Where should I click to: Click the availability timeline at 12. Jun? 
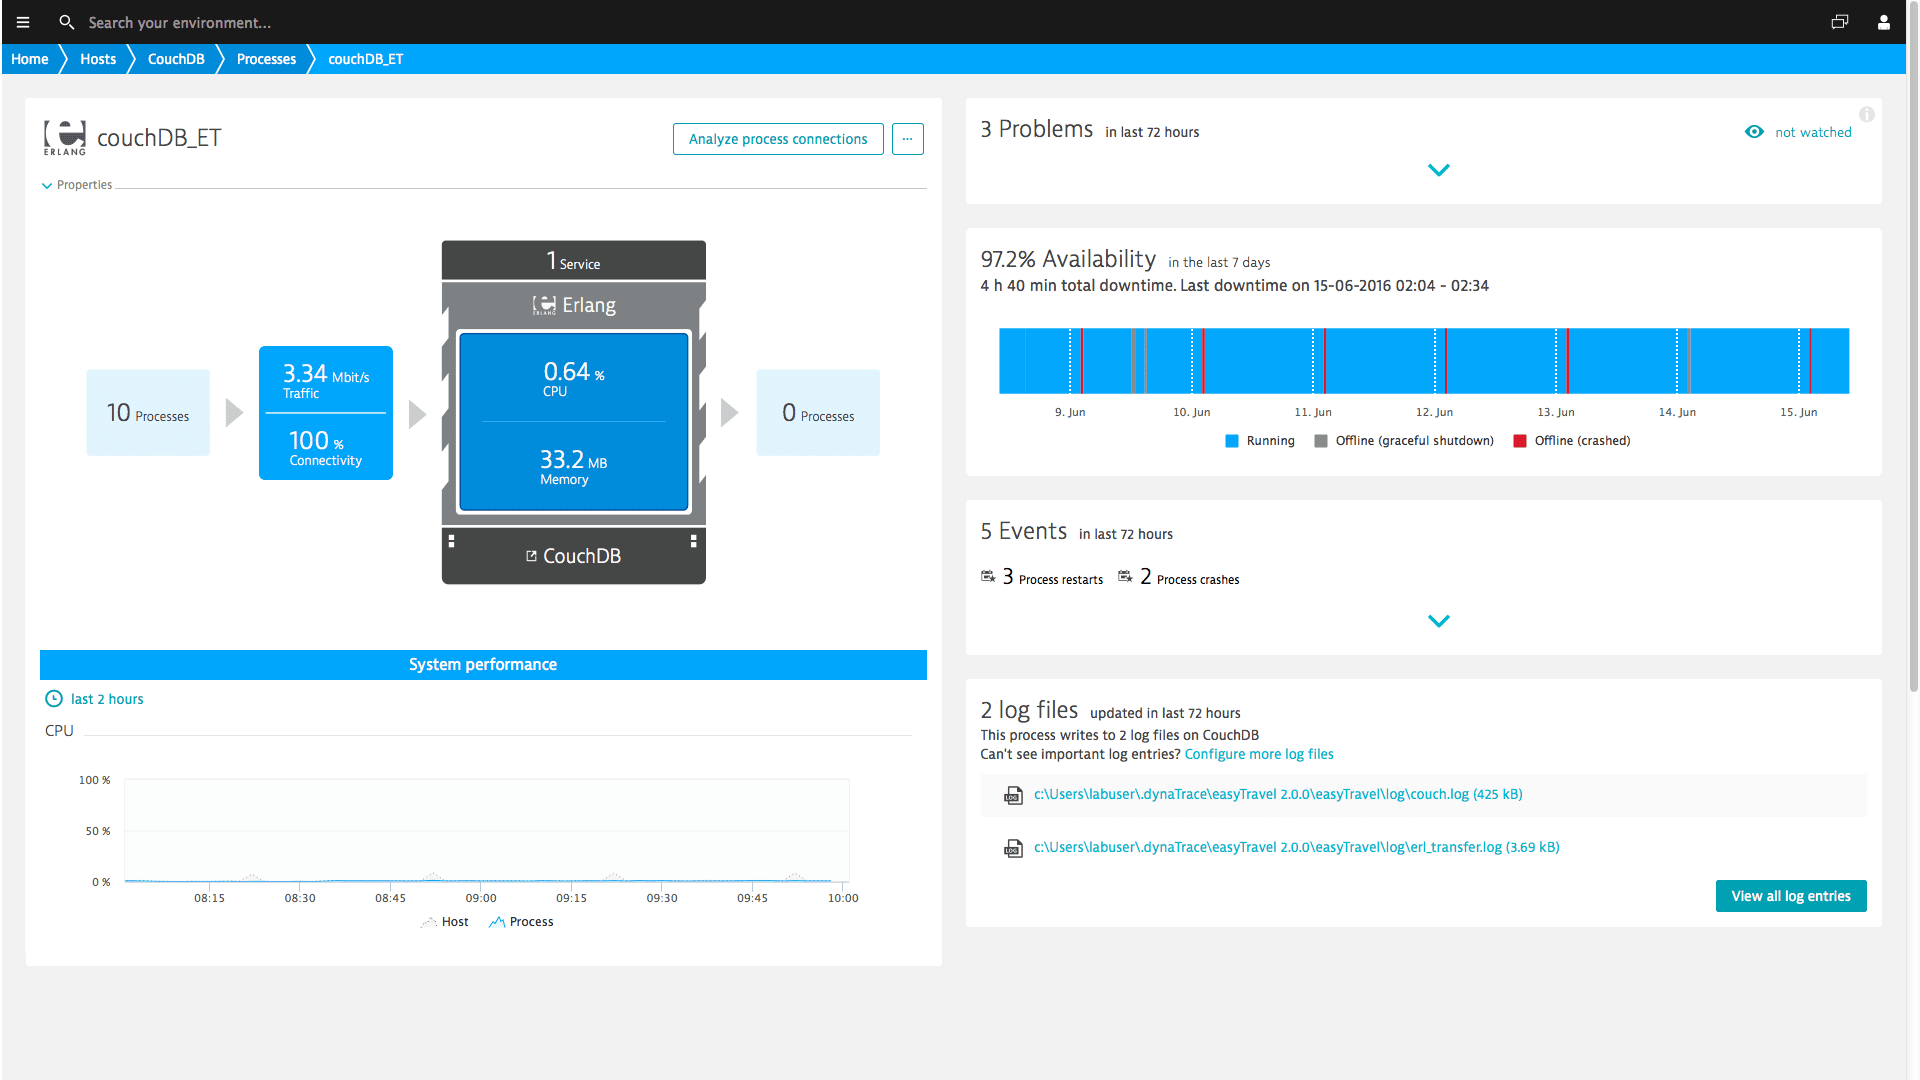pyautogui.click(x=1434, y=361)
